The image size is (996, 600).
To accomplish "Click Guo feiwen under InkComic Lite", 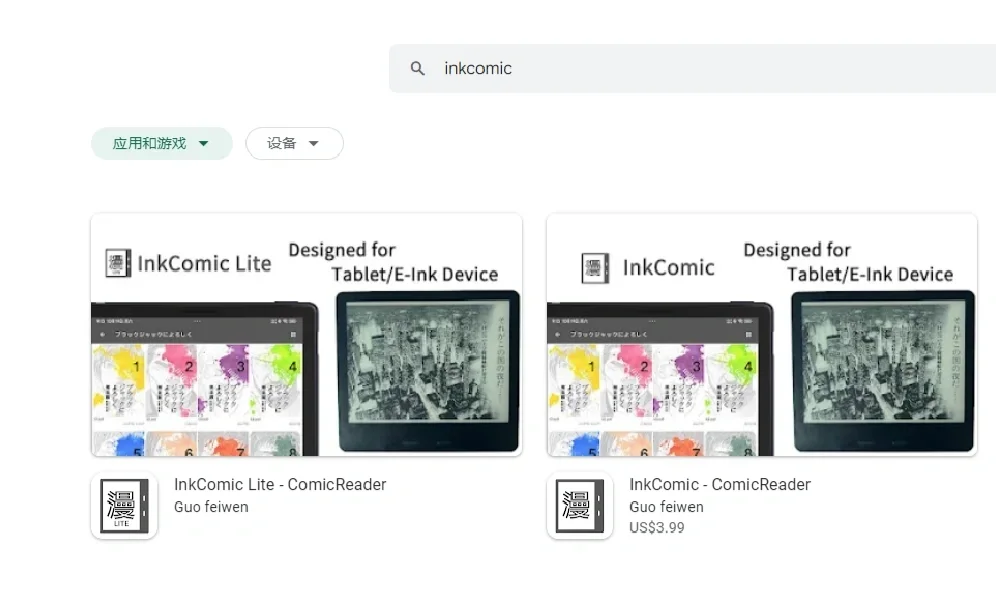I will pos(211,507).
